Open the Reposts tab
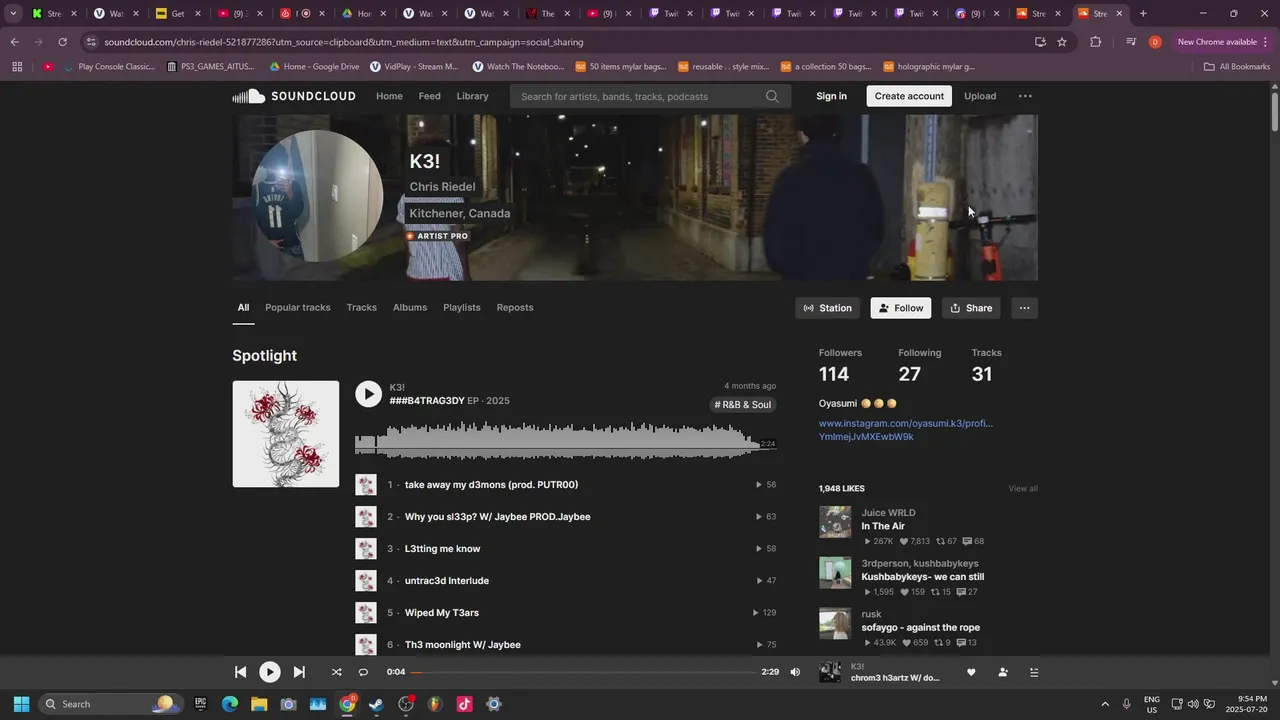This screenshot has width=1280, height=720. pos(515,307)
